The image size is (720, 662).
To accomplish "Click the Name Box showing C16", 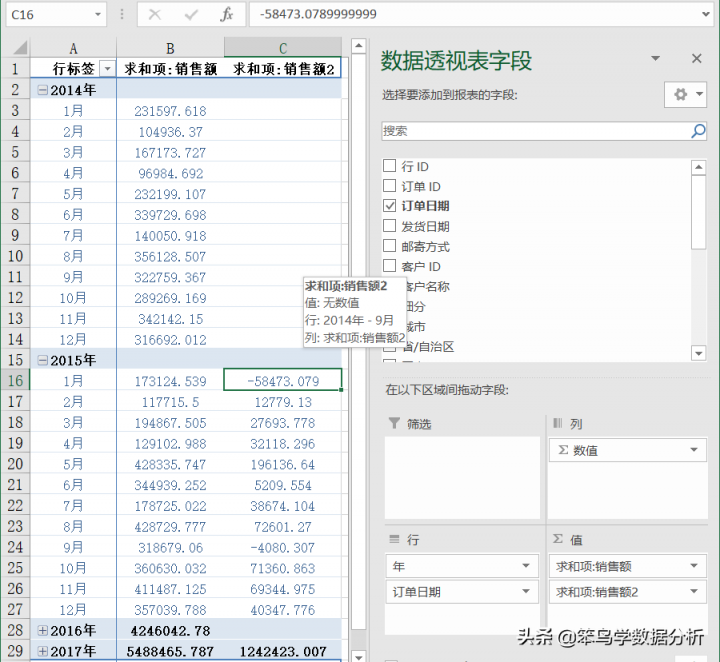I will pos(48,15).
